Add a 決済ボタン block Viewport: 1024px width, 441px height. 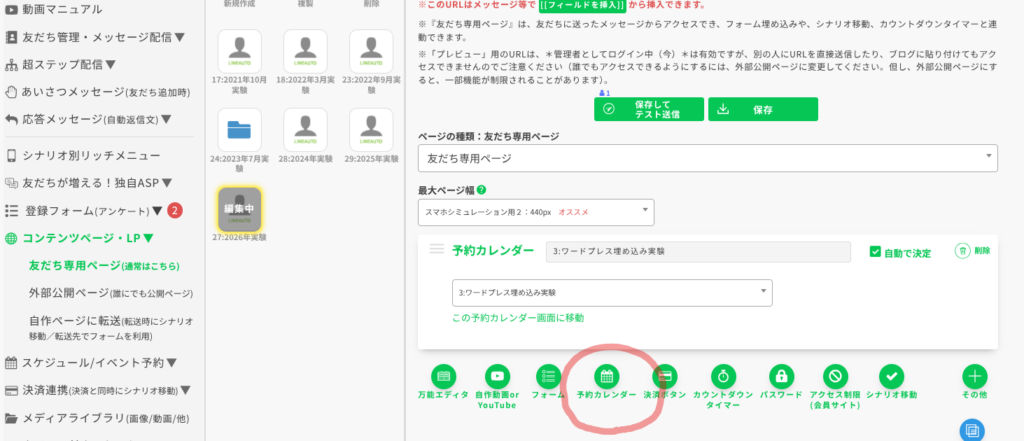tap(665, 376)
